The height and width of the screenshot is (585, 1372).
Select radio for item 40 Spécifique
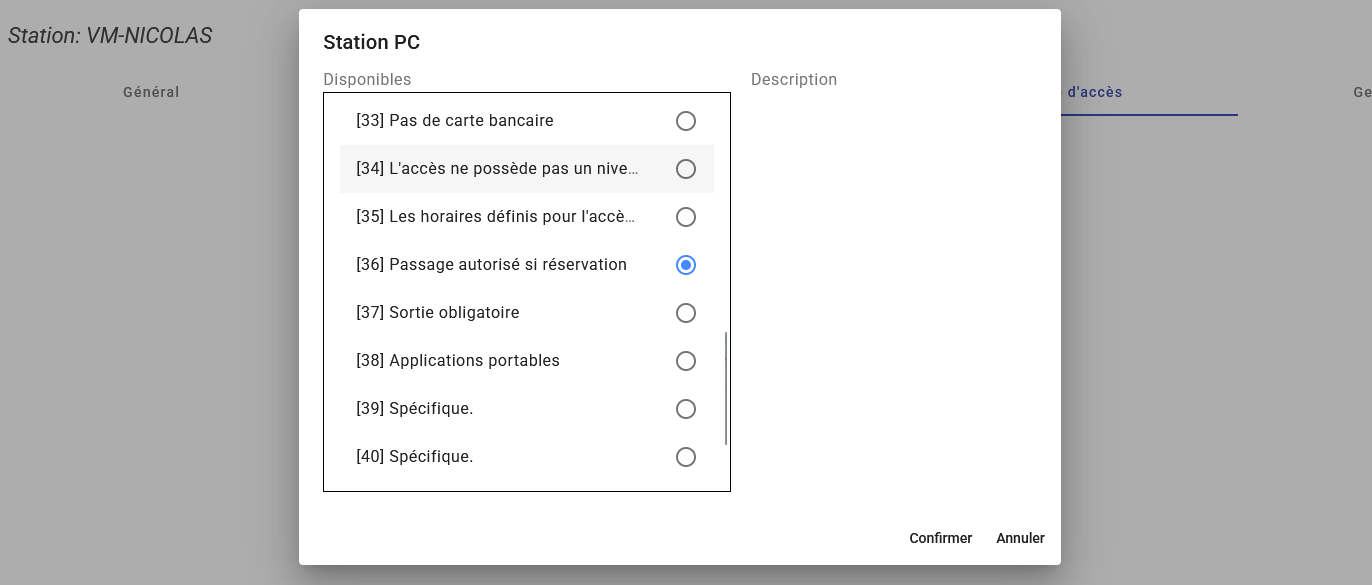tap(686, 457)
